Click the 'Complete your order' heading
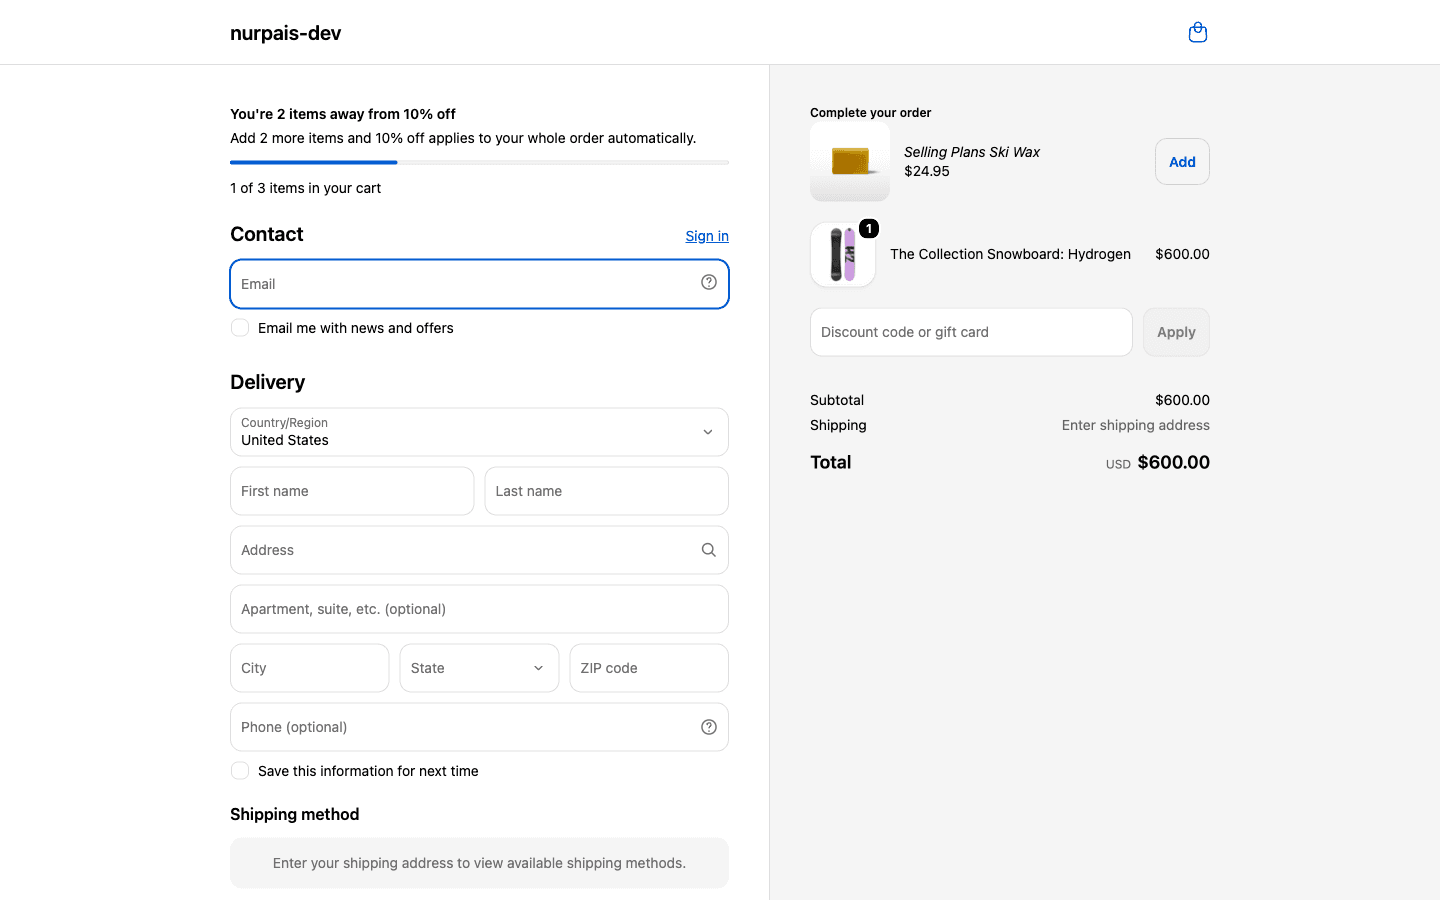This screenshot has height=900, width=1440. coord(870,113)
